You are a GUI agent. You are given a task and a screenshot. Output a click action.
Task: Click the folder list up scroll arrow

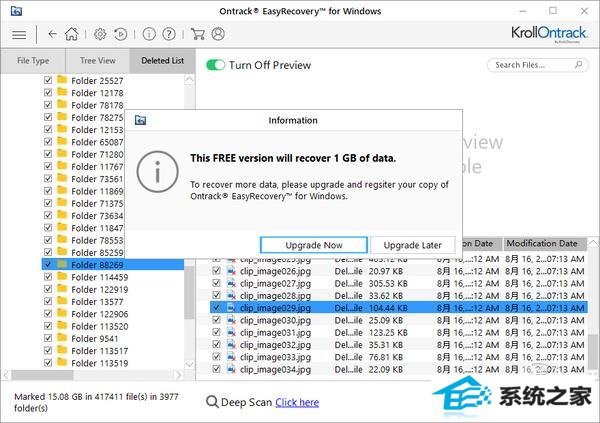[189, 80]
